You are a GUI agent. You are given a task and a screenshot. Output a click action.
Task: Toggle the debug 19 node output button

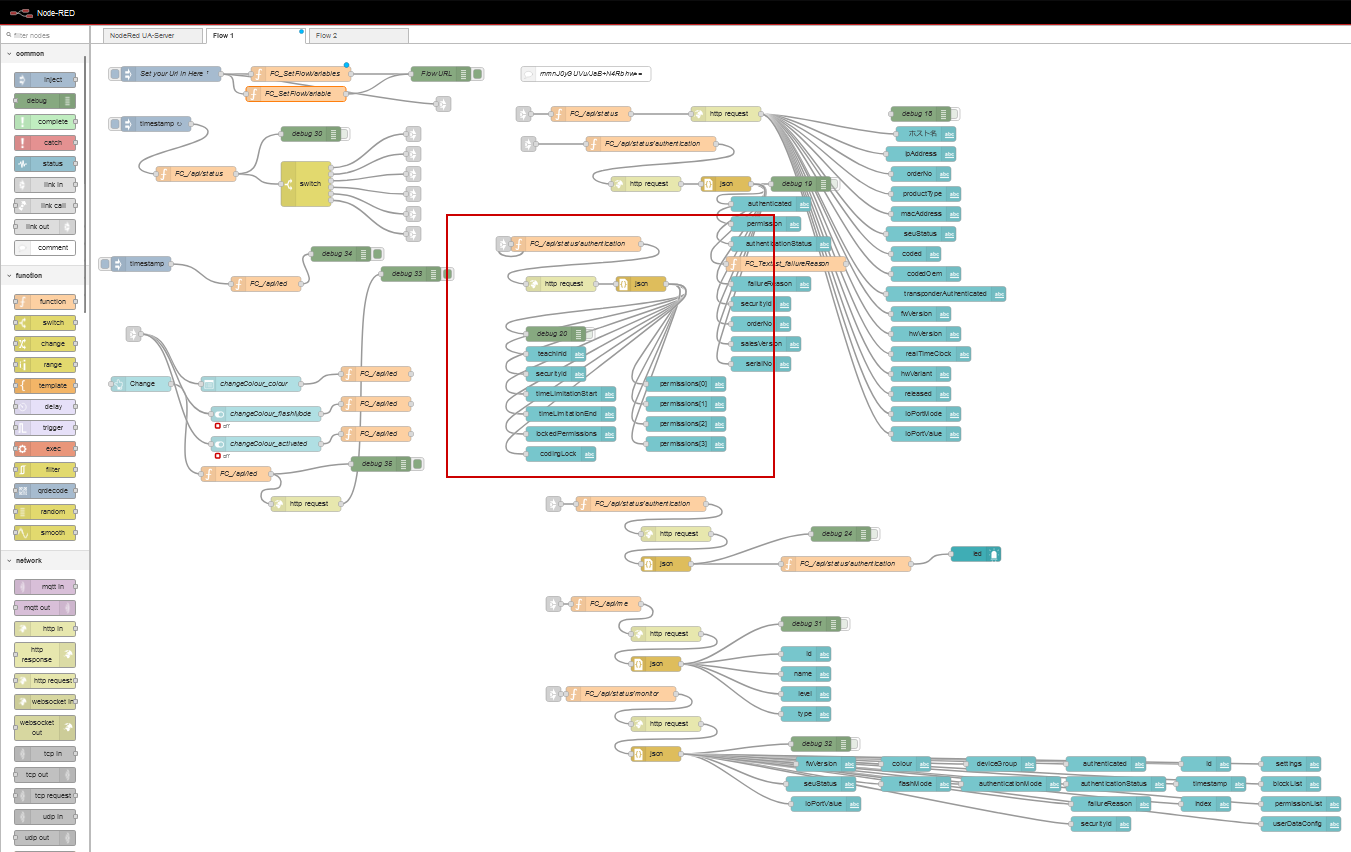pos(837,184)
